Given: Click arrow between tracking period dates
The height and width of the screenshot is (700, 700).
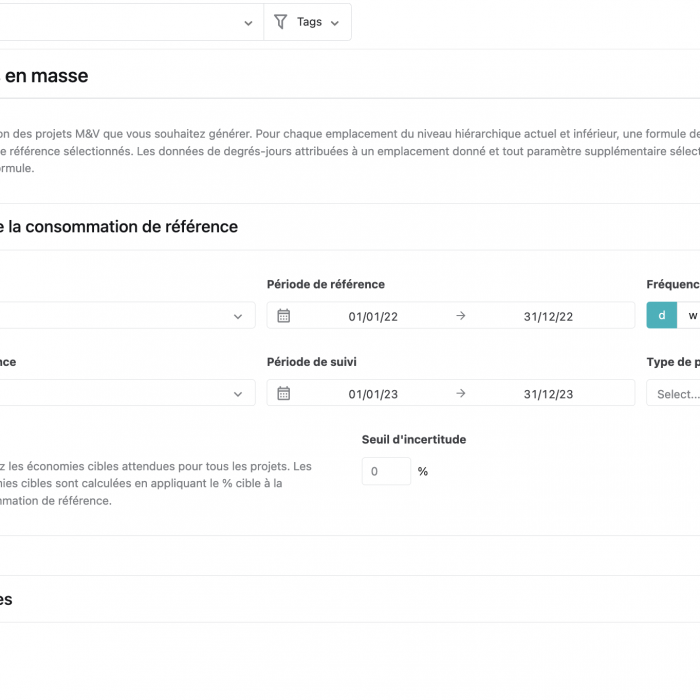Looking at the screenshot, I should click(461, 393).
